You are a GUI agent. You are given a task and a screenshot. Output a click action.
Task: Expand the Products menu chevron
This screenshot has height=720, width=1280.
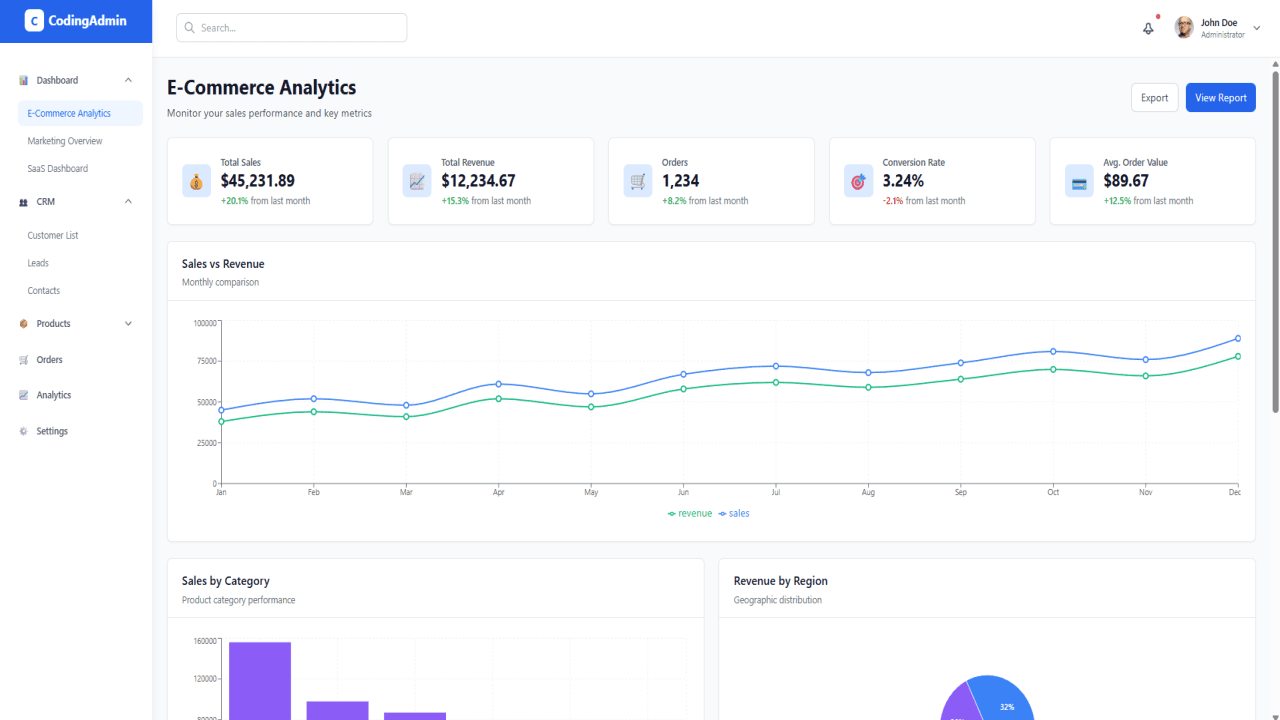(128, 324)
